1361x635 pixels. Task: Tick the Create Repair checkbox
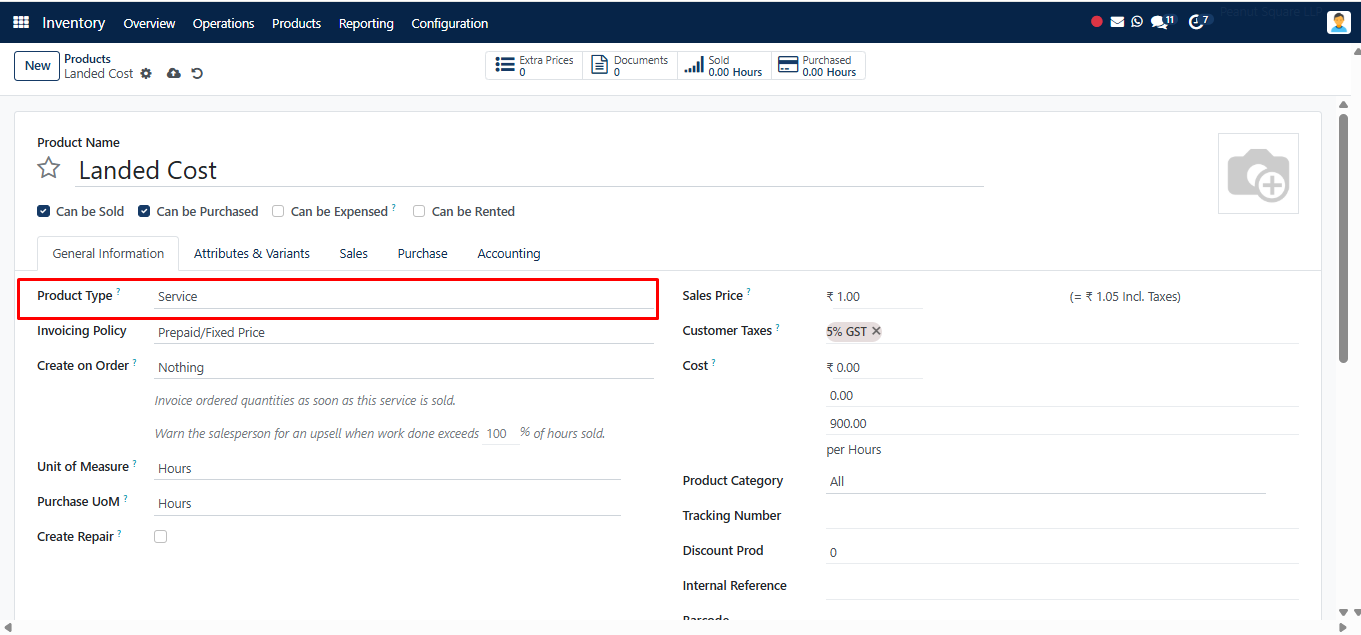(160, 537)
